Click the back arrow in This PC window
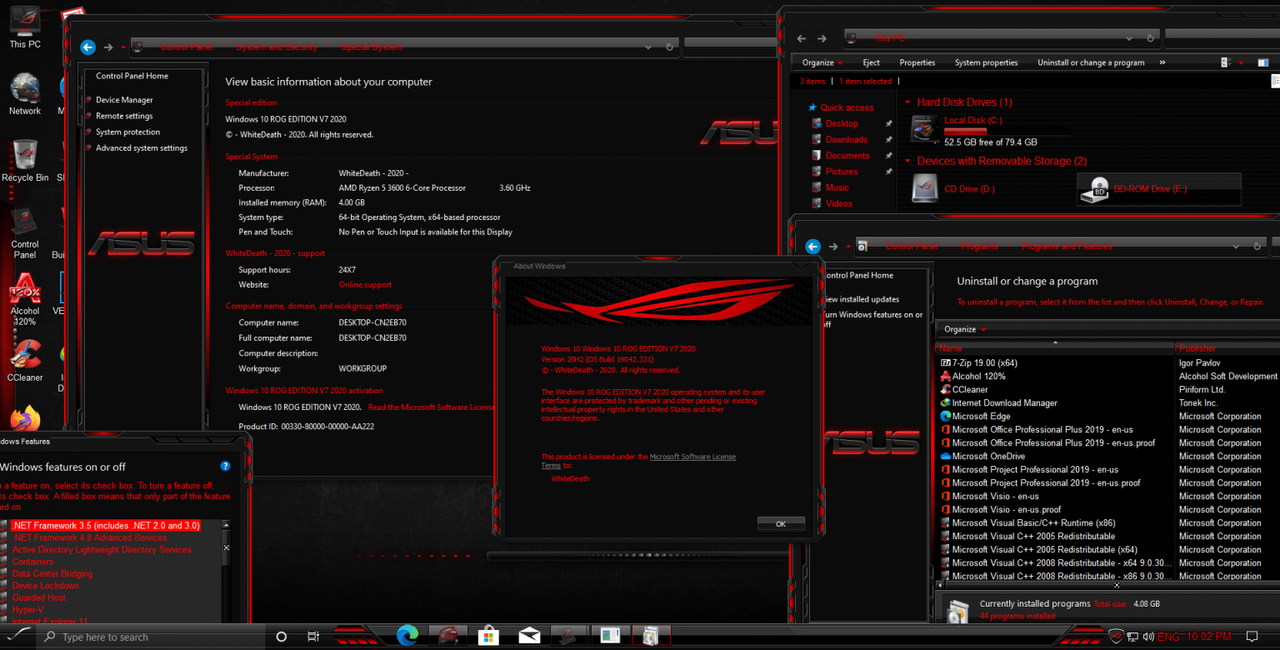 click(x=801, y=38)
